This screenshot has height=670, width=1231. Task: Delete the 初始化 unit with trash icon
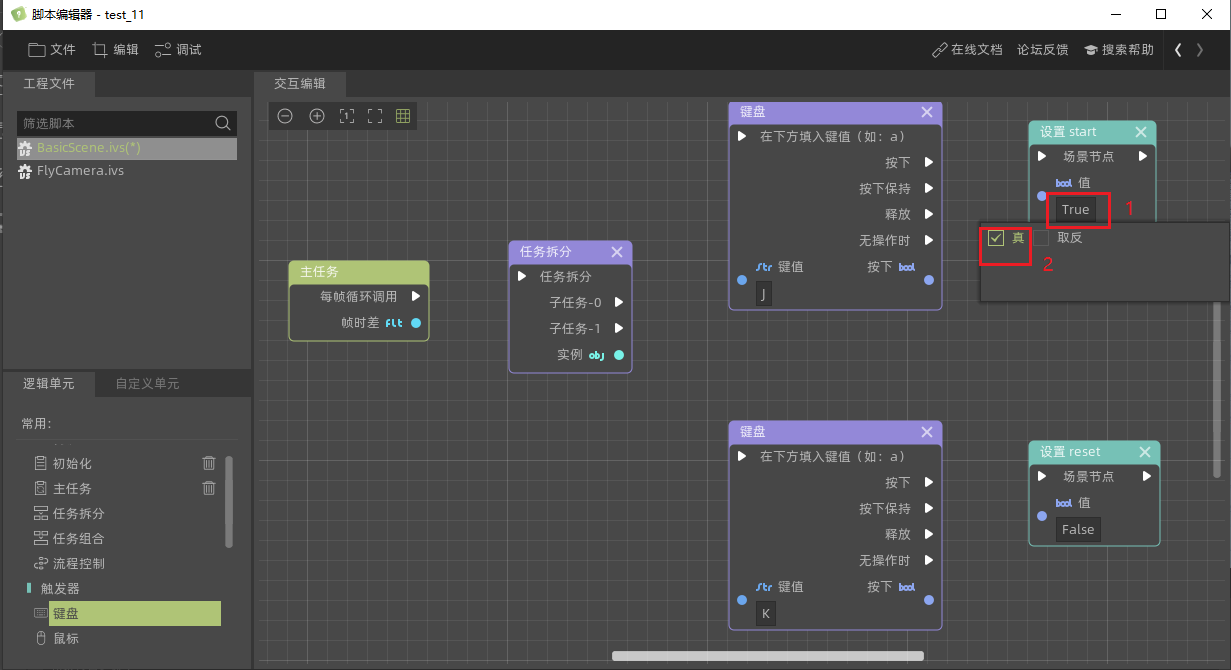(x=209, y=463)
